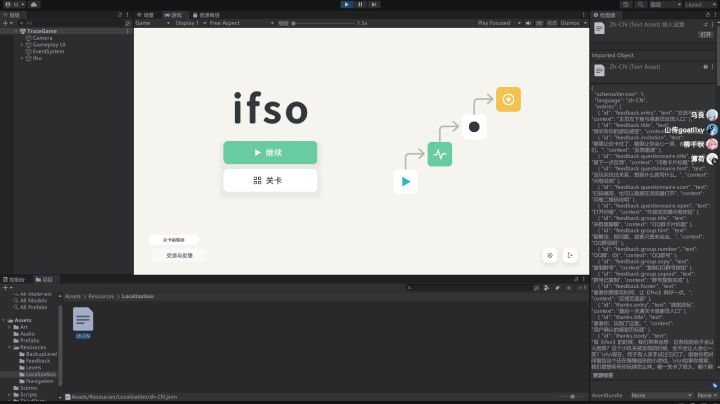Expand the Gameplay UI object

click(x=22, y=45)
